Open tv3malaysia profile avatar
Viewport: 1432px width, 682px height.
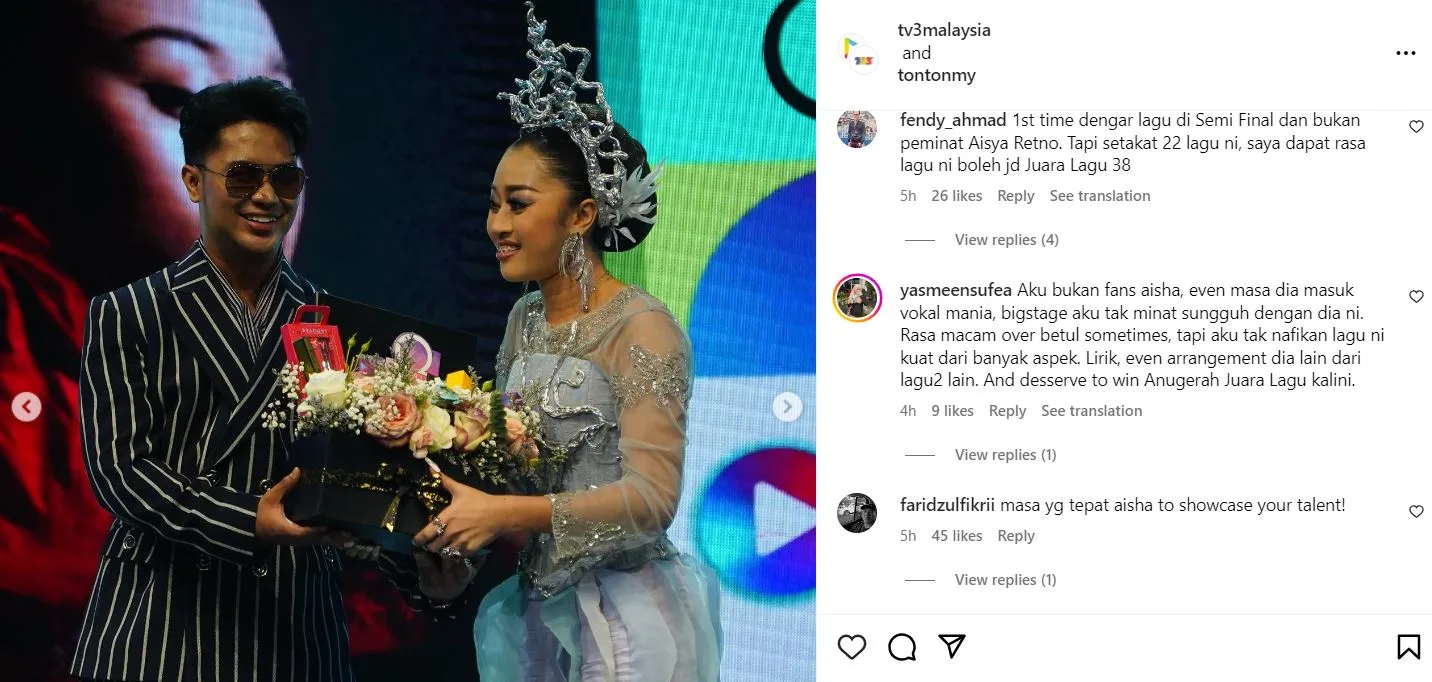pyautogui.click(x=857, y=53)
